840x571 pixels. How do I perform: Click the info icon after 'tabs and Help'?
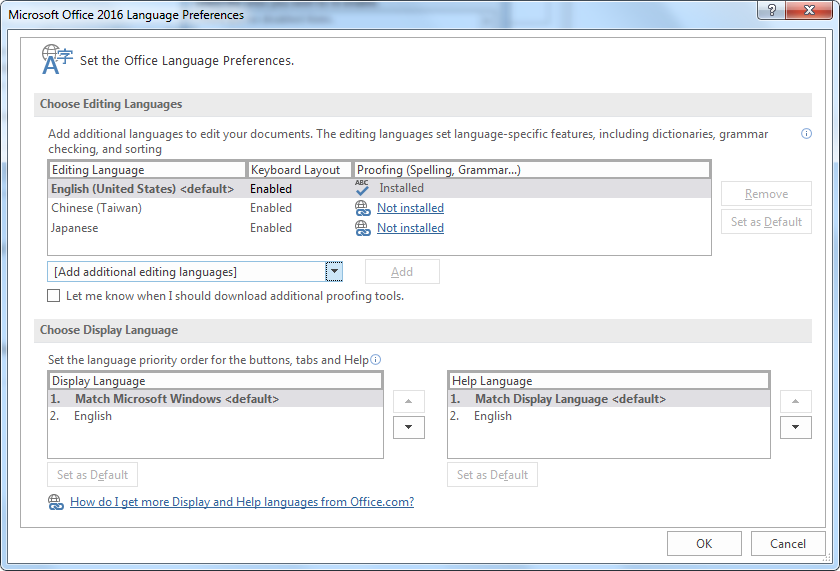[376, 359]
